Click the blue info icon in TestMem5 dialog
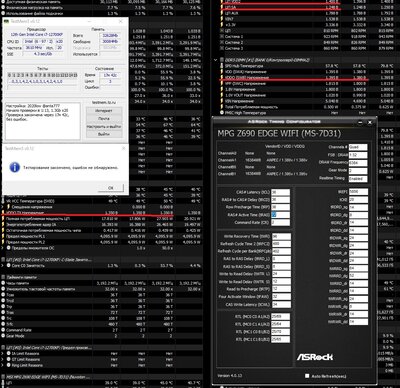This screenshot has width=400, height=388. [x=14, y=167]
